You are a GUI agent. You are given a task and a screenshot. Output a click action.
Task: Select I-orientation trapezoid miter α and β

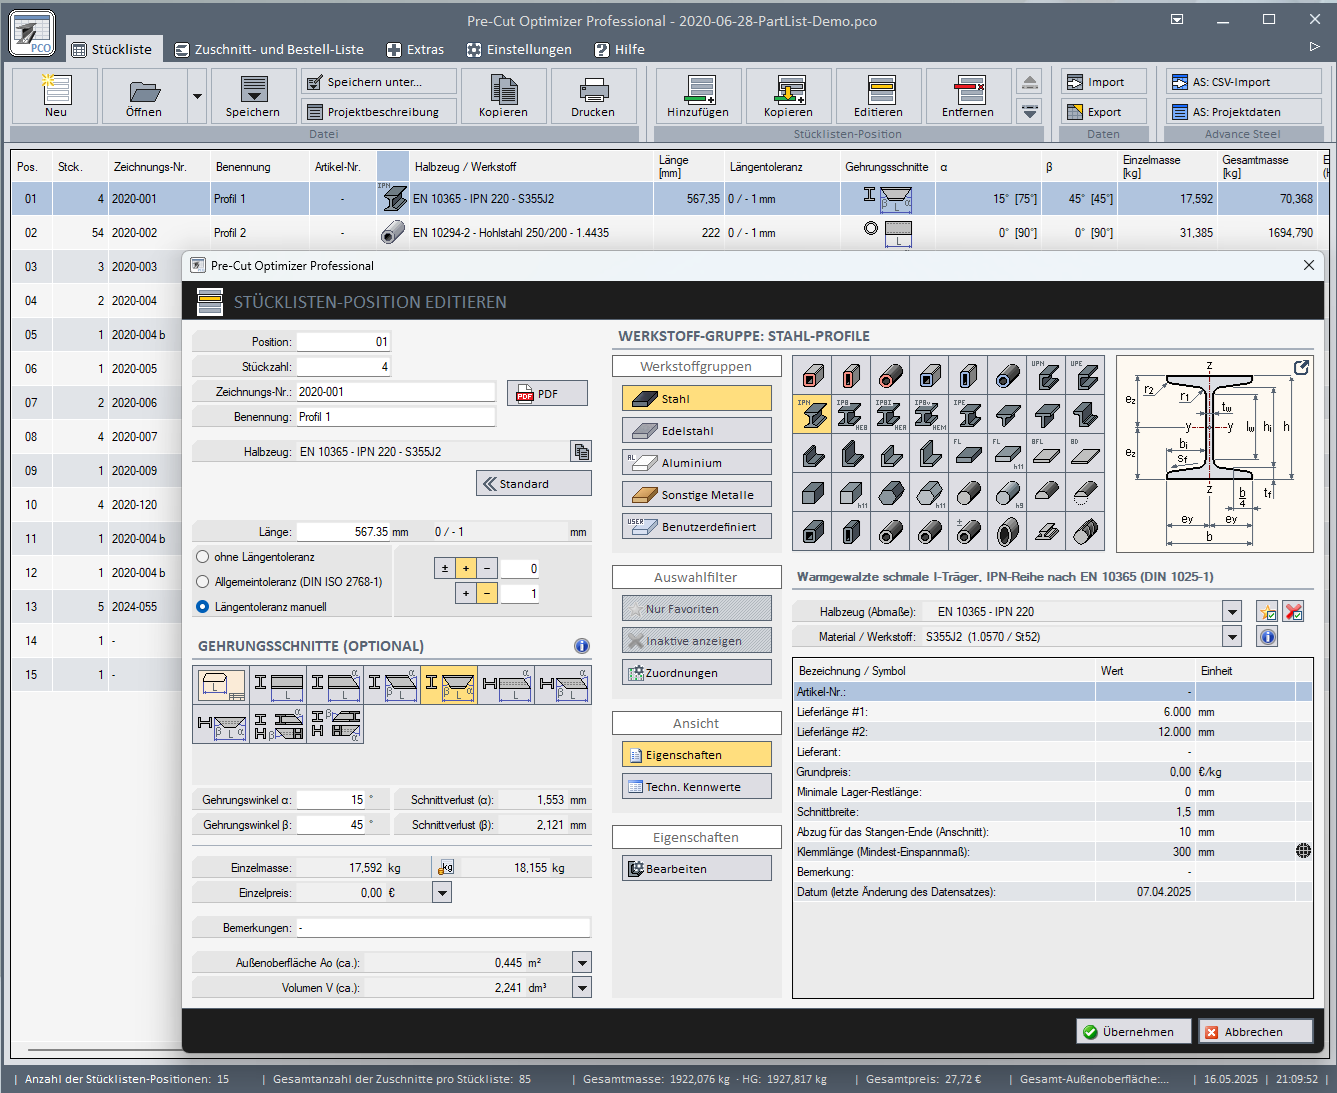point(449,685)
